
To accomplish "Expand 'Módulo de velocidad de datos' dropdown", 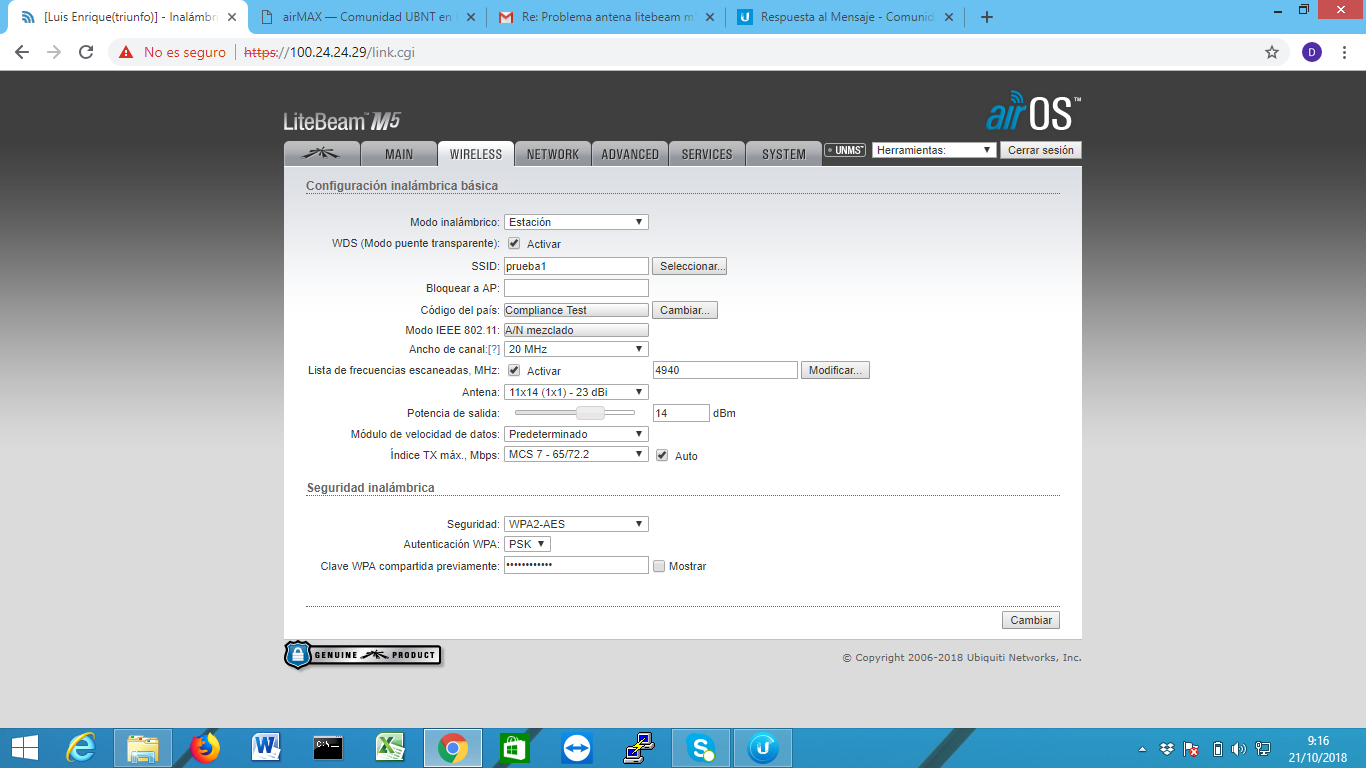I will pyautogui.click(x=576, y=434).
